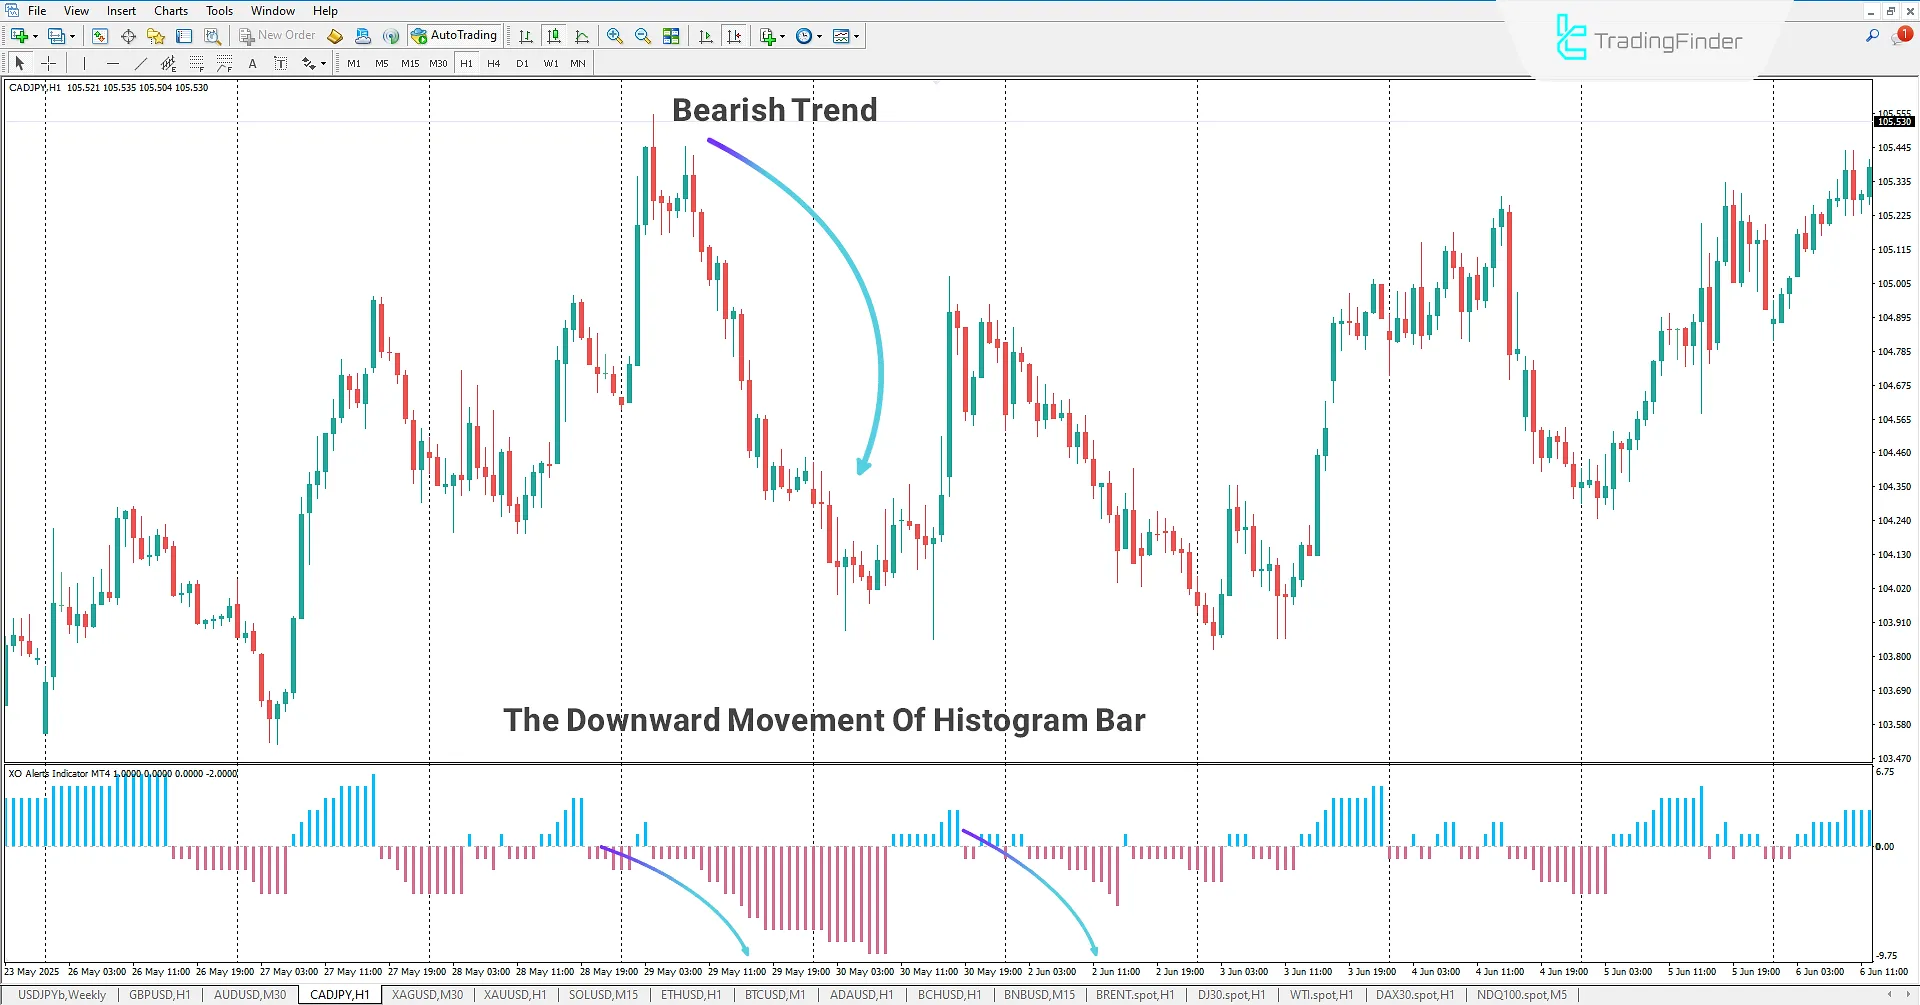Open the Market Watch panel

(100, 35)
